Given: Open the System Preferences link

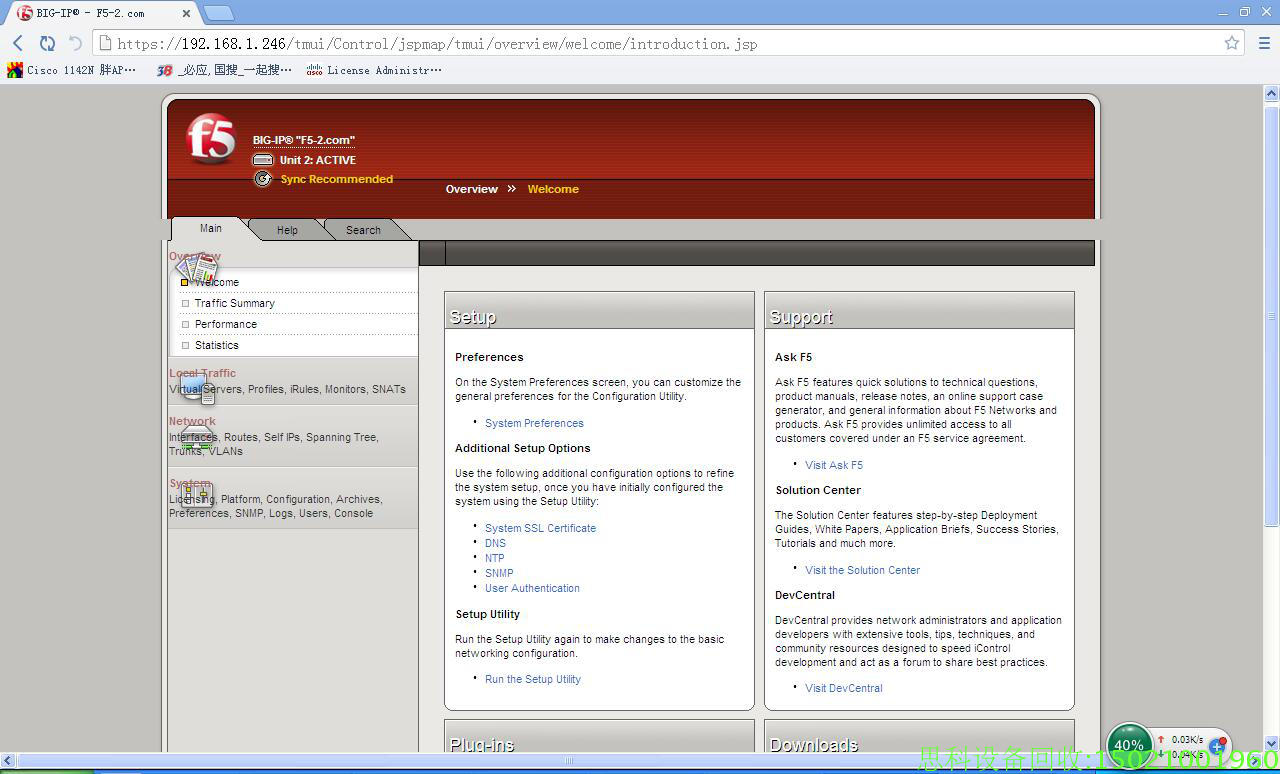Looking at the screenshot, I should point(534,423).
